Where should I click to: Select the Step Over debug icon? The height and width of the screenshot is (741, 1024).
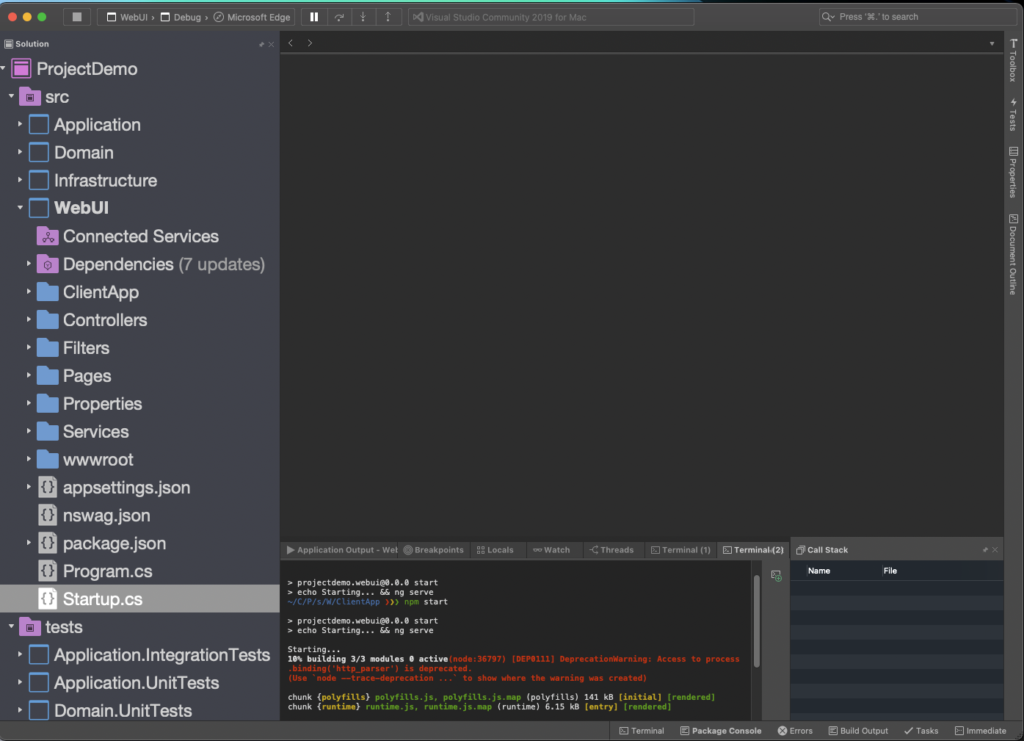pyautogui.click(x=338, y=16)
